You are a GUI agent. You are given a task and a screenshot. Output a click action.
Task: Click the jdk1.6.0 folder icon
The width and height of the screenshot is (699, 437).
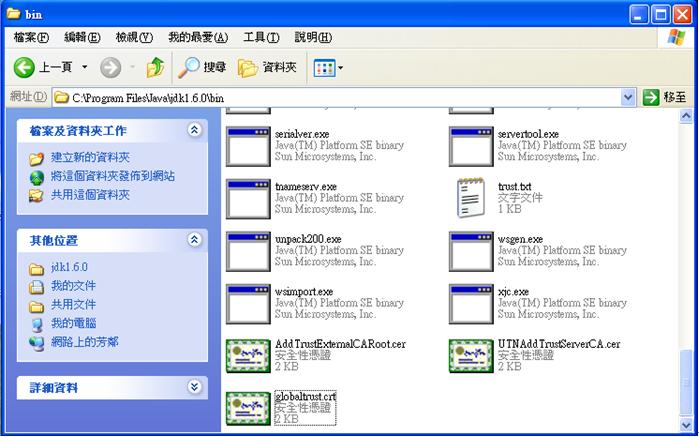tap(36, 268)
